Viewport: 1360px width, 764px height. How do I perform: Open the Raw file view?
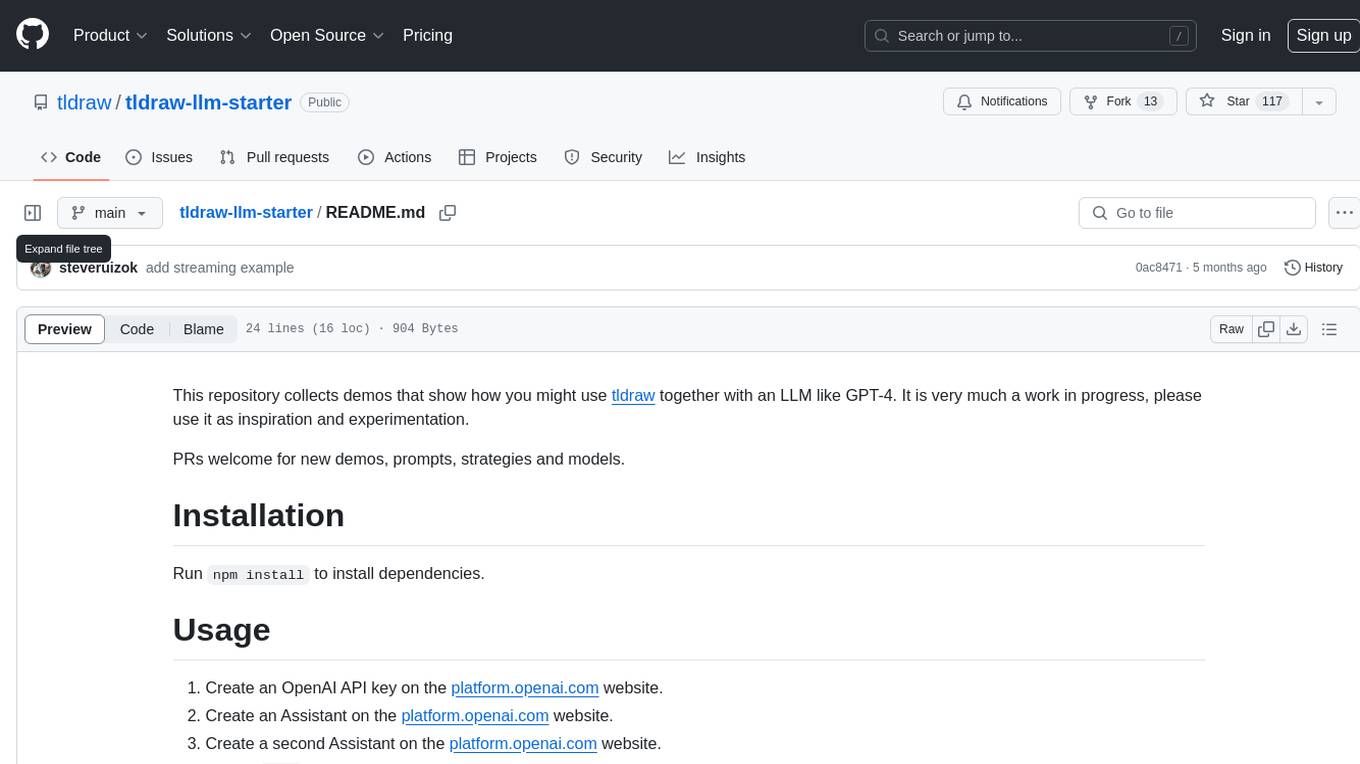point(1231,329)
